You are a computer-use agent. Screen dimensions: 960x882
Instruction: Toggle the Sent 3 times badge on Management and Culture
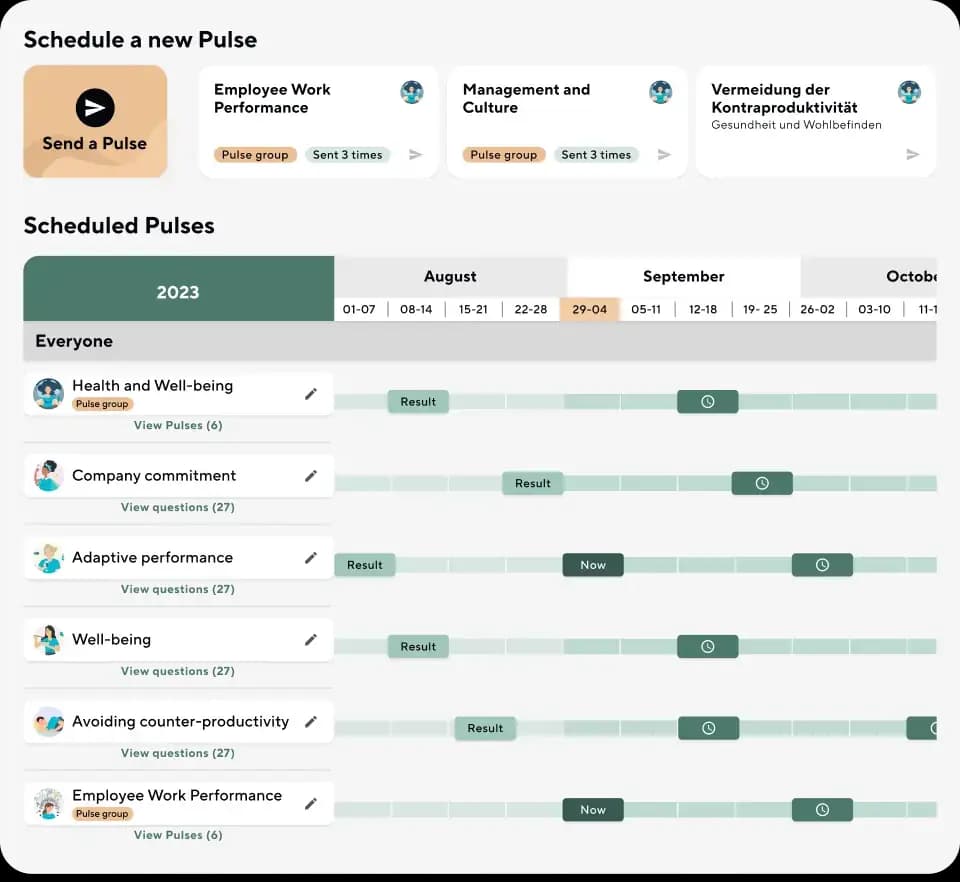[598, 154]
